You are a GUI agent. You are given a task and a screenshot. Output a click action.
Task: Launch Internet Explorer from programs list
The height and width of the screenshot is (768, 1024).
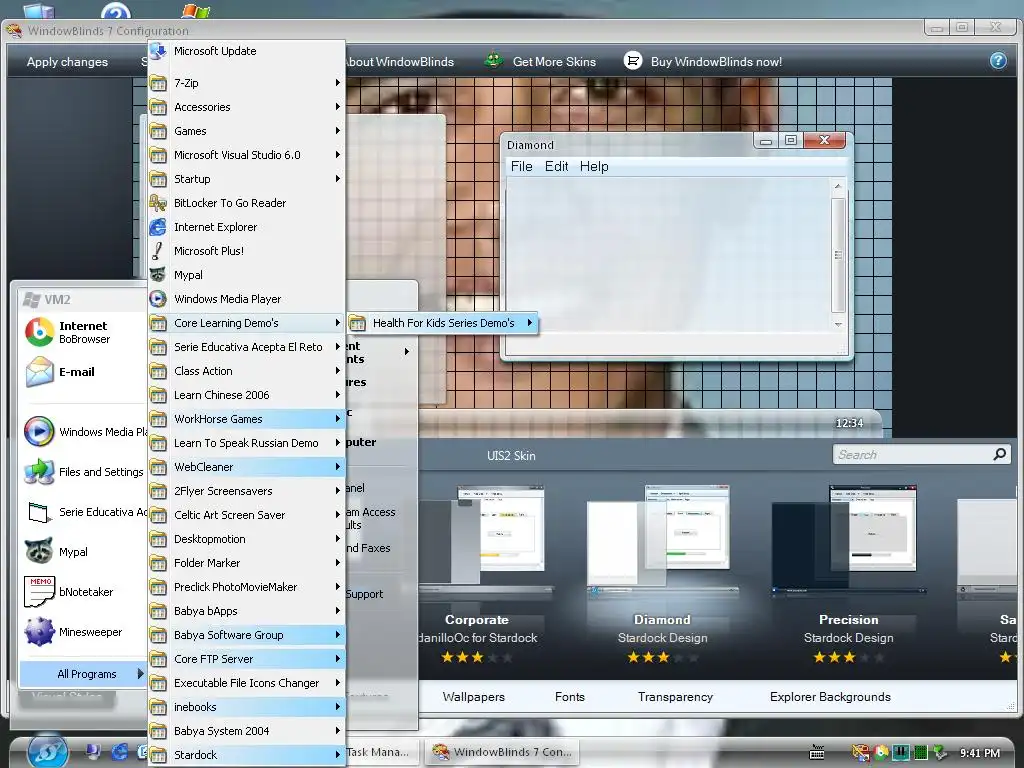click(x=246, y=227)
